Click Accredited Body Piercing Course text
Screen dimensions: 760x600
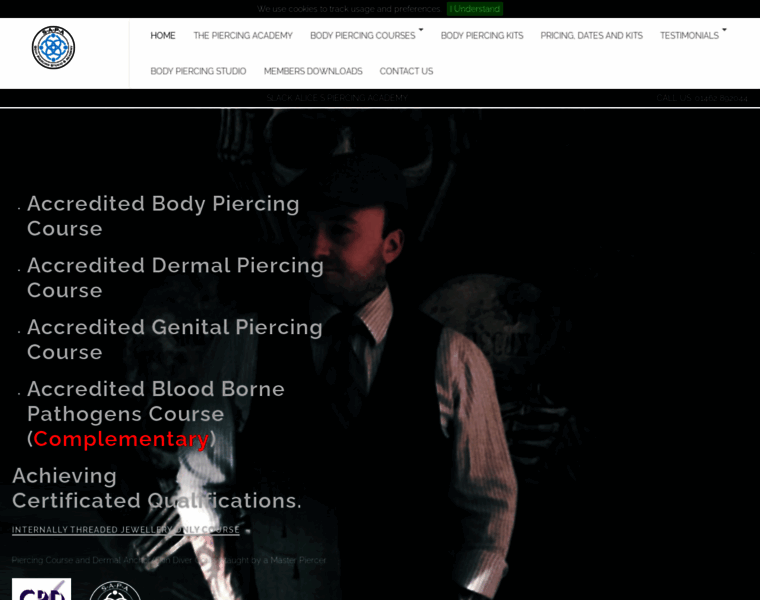tap(163, 216)
